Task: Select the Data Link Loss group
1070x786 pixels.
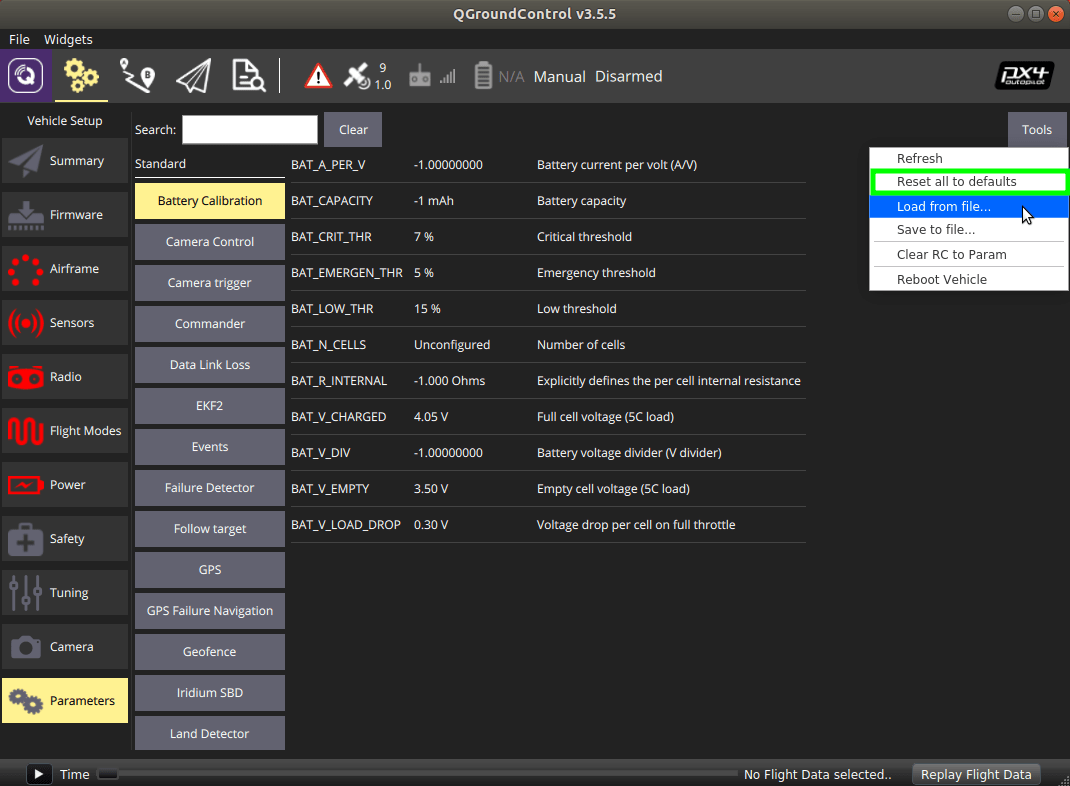Action: click(x=209, y=365)
